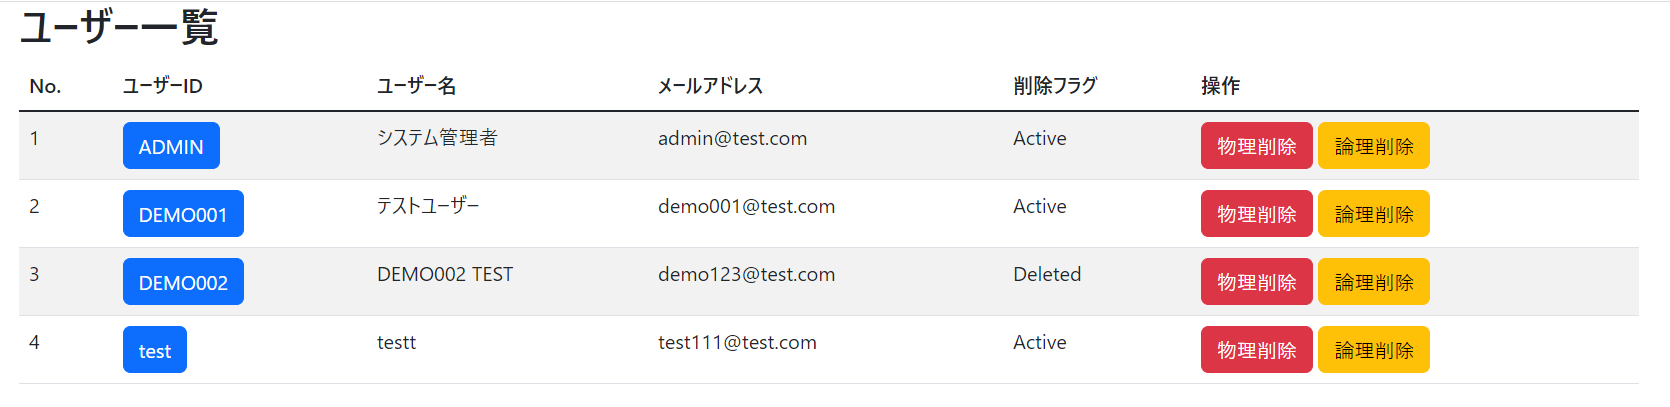The width and height of the screenshot is (1670, 407).
Task: Open the DEMO001 user details
Action: click(x=183, y=214)
